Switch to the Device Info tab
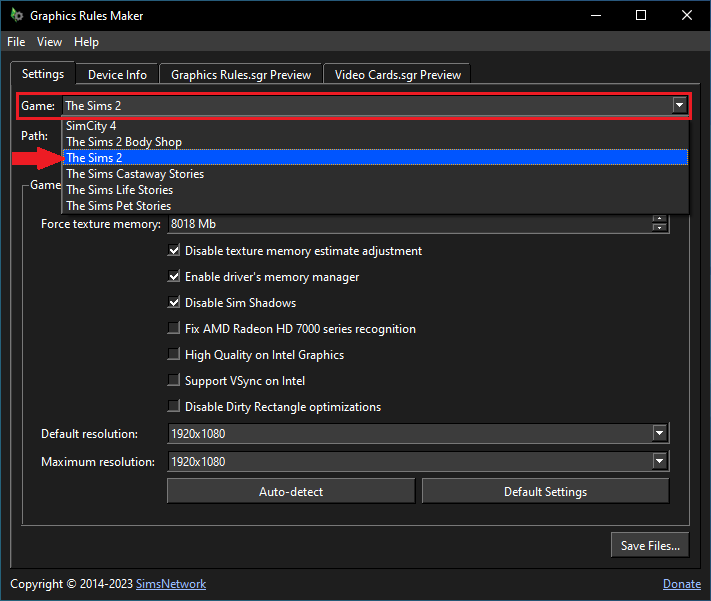This screenshot has height=601, width=711. tap(117, 75)
